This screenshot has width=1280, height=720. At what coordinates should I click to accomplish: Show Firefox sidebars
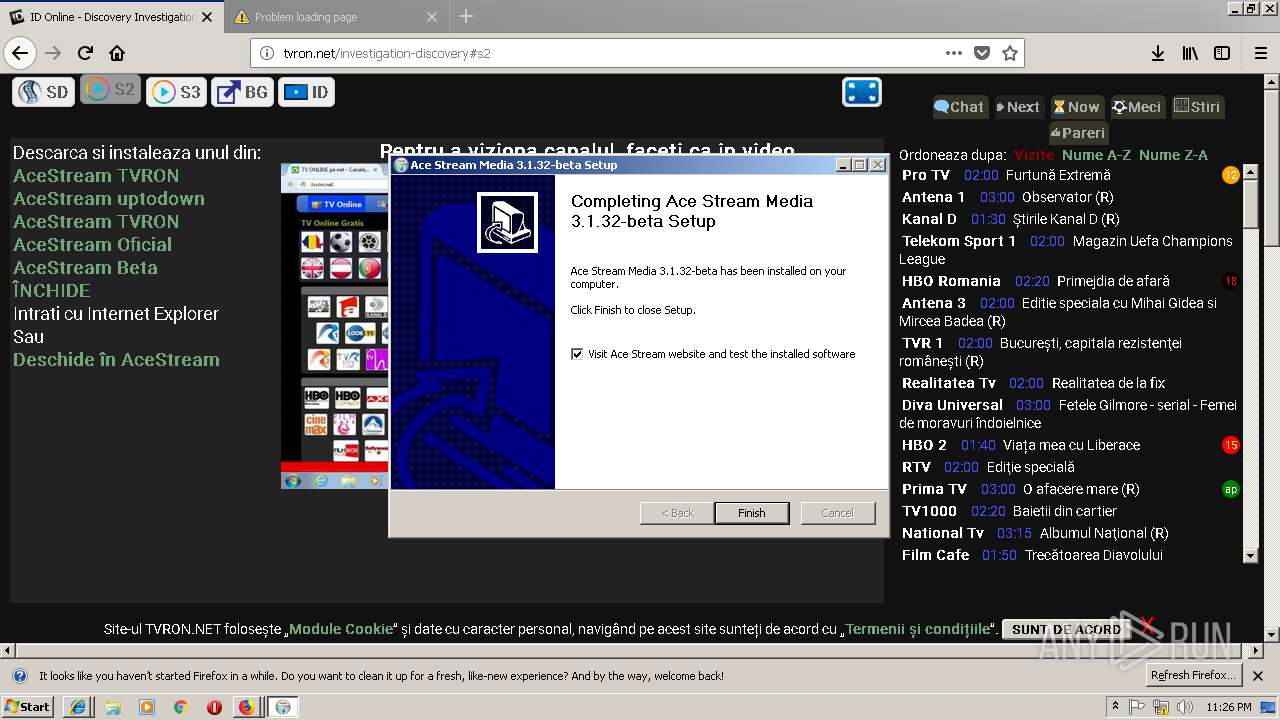pyautogui.click(x=1222, y=53)
